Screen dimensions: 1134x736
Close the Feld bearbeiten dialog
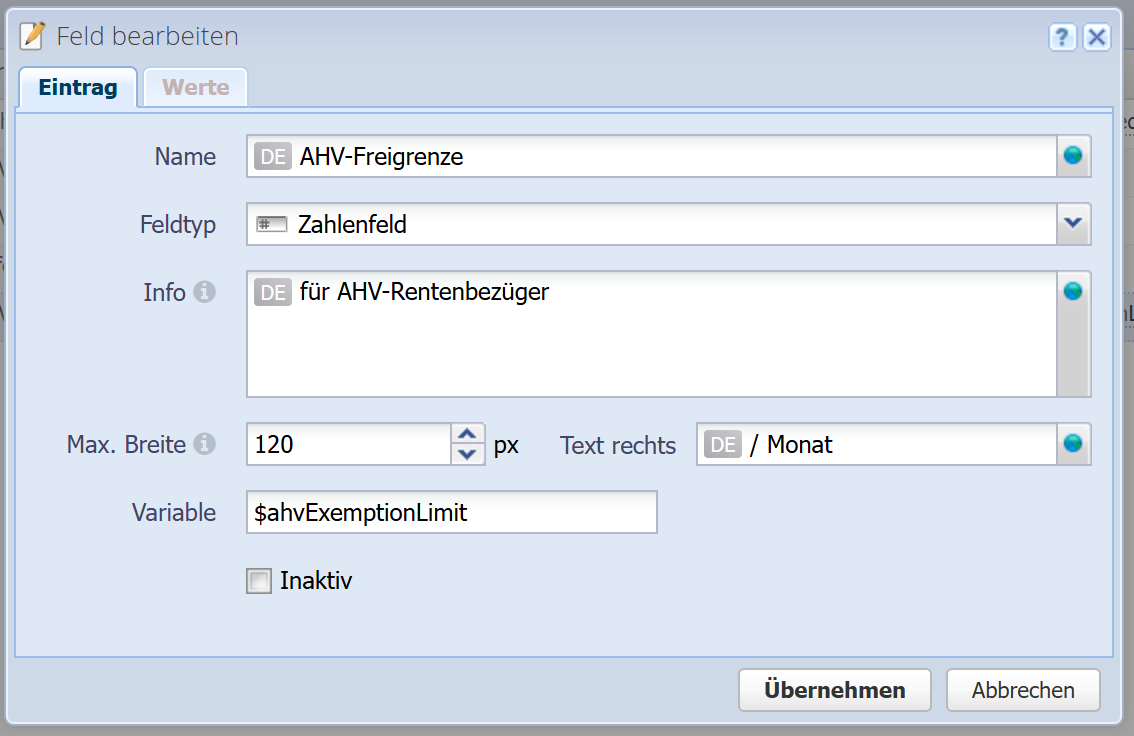[1097, 38]
